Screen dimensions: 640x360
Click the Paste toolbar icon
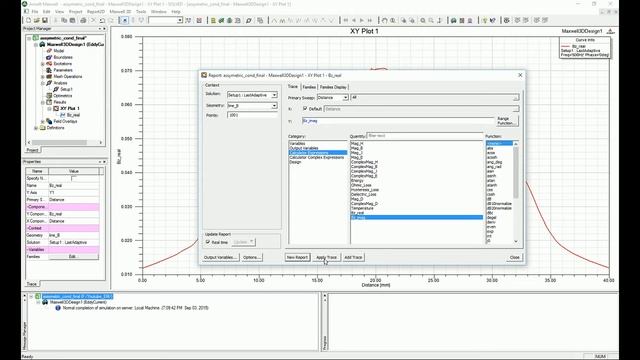(x=72, y=20)
